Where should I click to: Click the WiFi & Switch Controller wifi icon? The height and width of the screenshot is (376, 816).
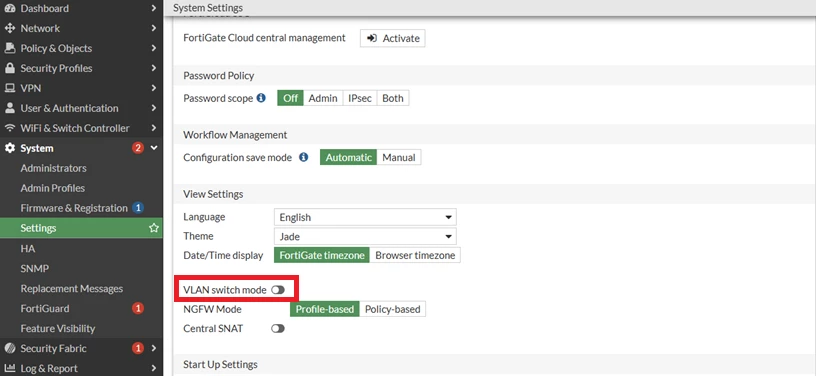point(9,128)
